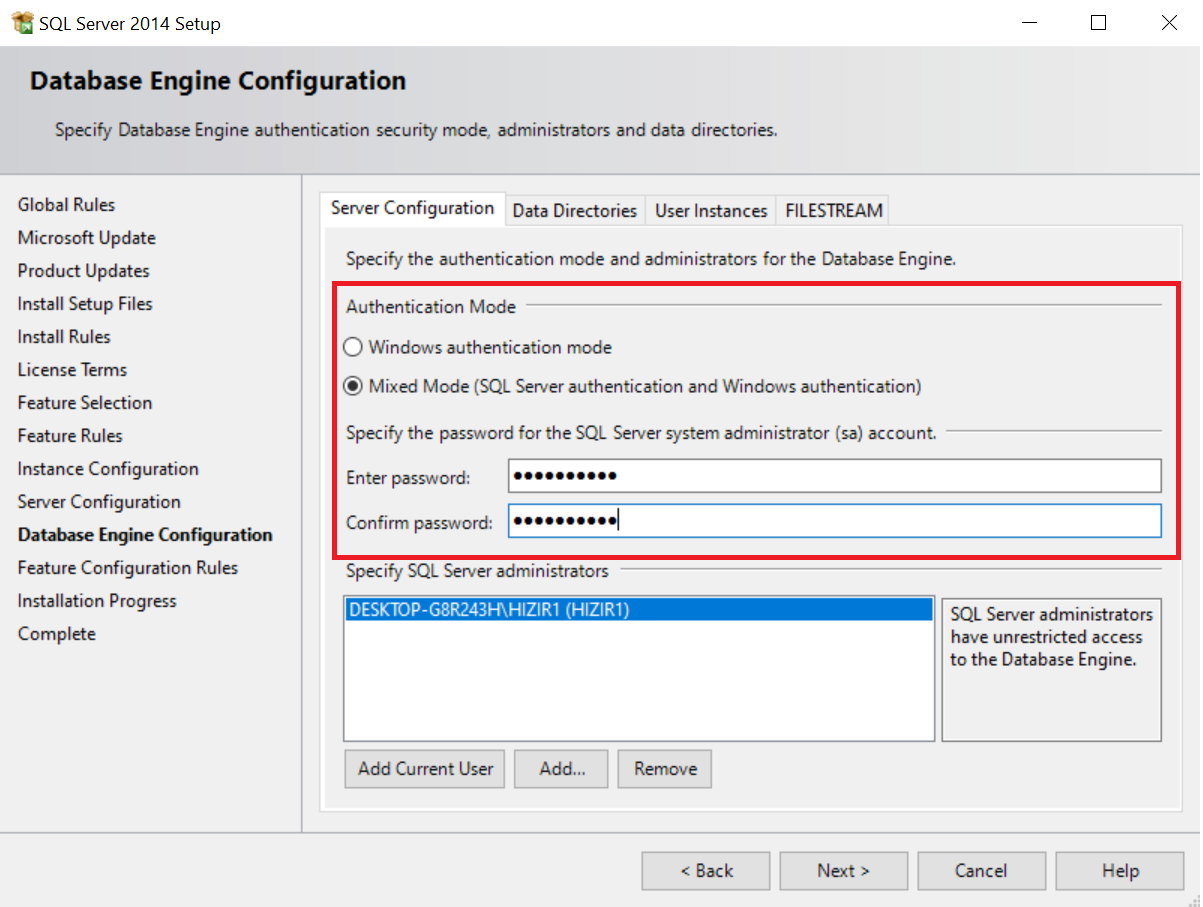Click License Terms step in sidebar
The height and width of the screenshot is (907, 1203).
coord(72,370)
